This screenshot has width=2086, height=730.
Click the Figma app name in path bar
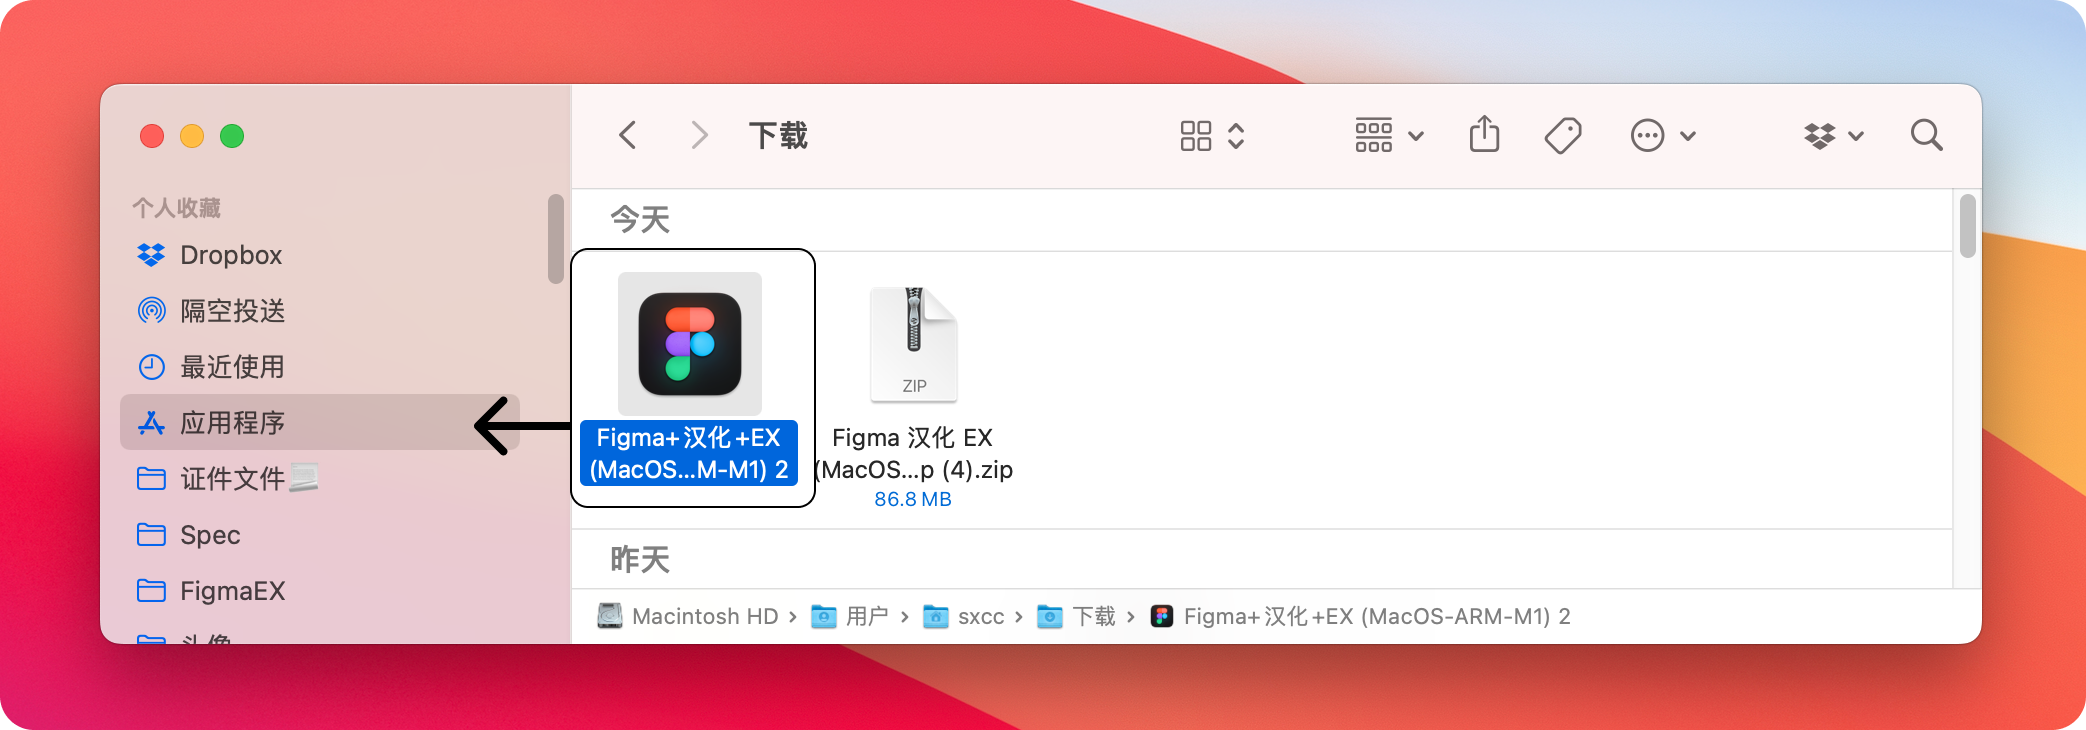coord(1377,616)
